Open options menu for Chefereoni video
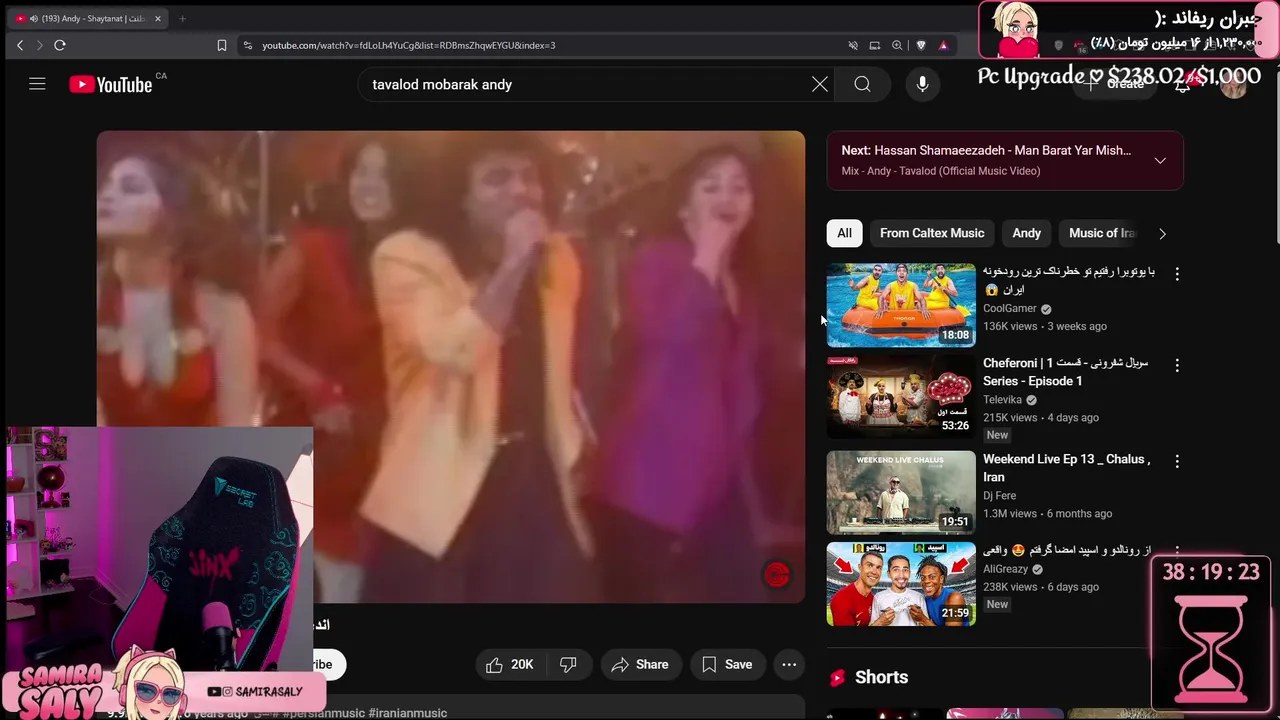Image resolution: width=1280 pixels, height=720 pixels. 1177,365
